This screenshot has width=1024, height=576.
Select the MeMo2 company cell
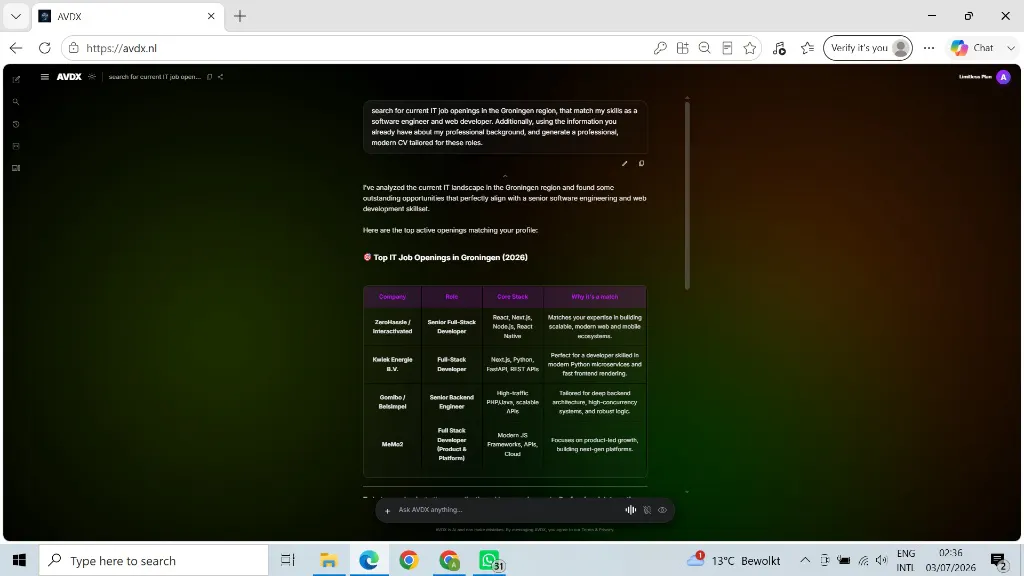392,444
